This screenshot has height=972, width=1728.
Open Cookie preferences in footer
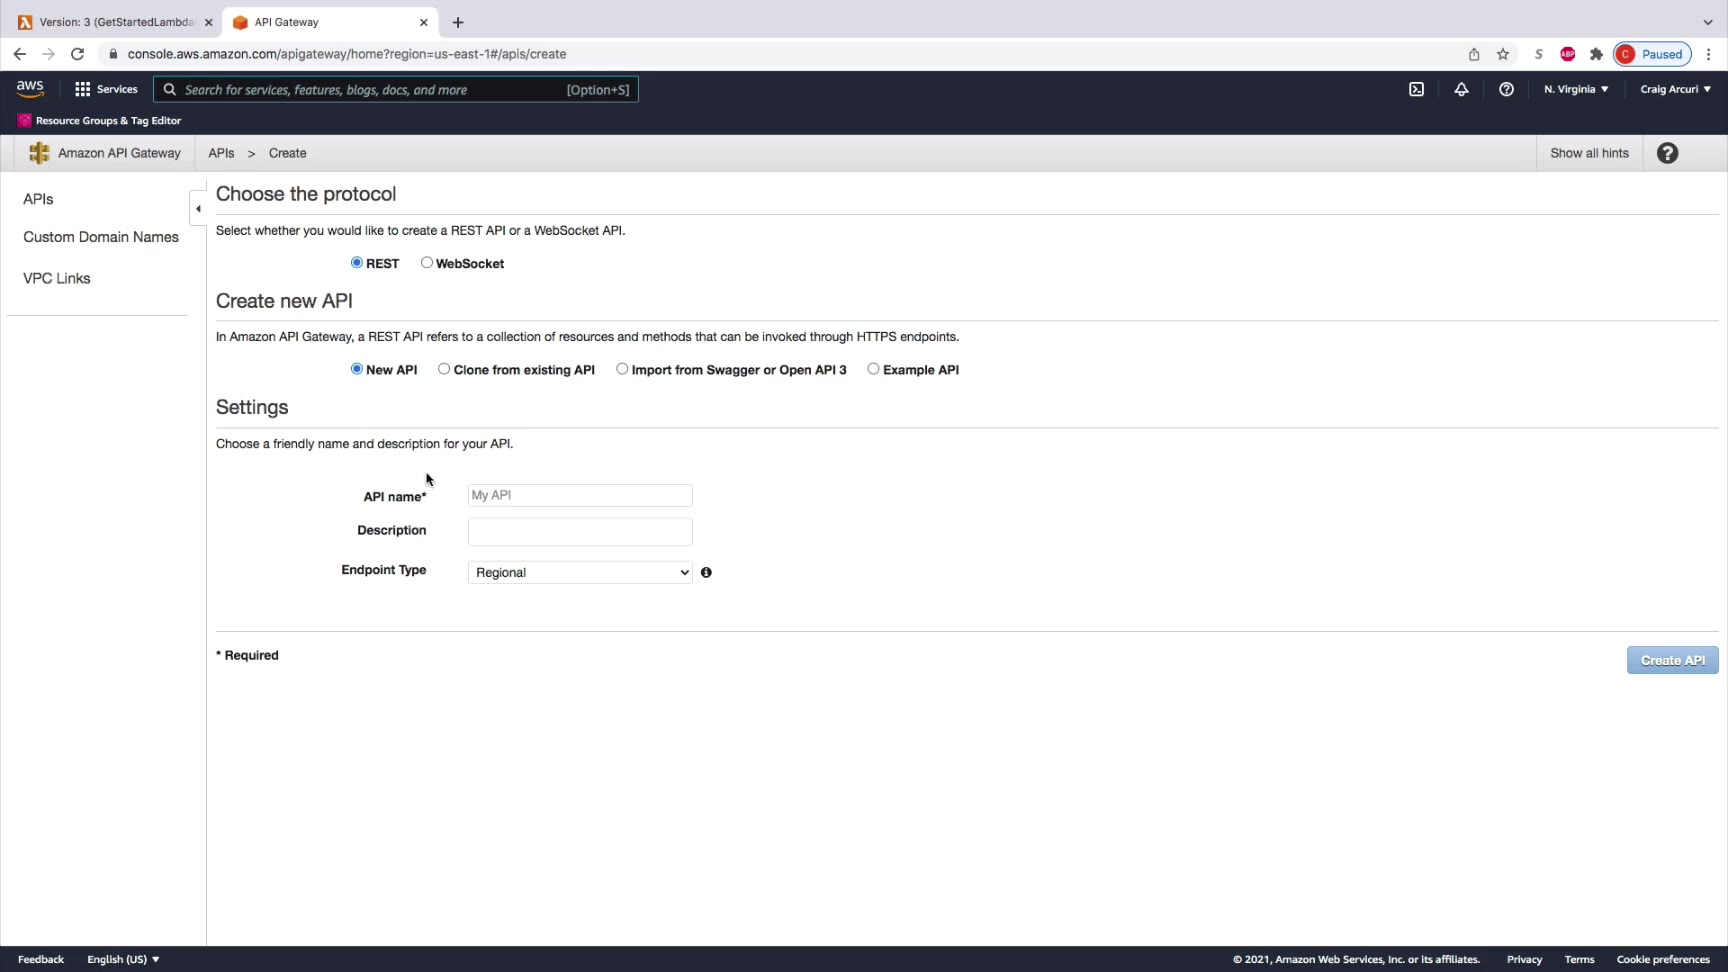(x=1663, y=959)
